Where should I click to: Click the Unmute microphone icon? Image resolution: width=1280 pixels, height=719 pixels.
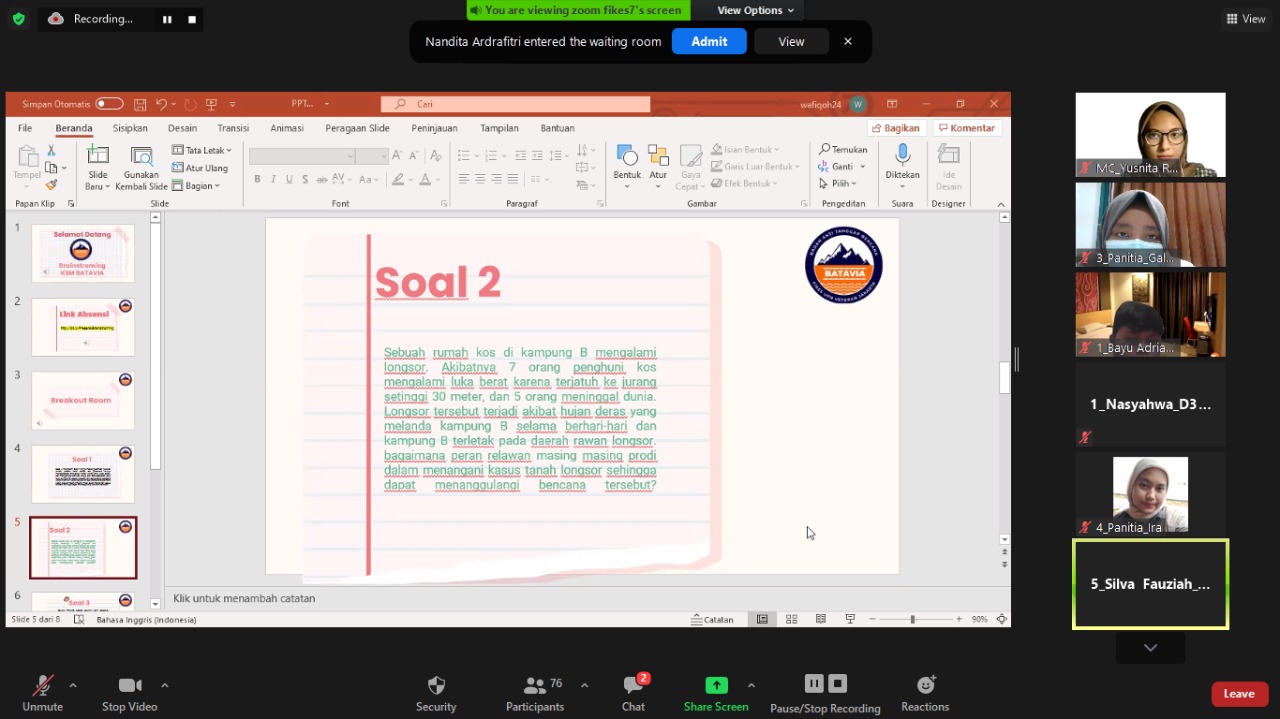pos(42,686)
